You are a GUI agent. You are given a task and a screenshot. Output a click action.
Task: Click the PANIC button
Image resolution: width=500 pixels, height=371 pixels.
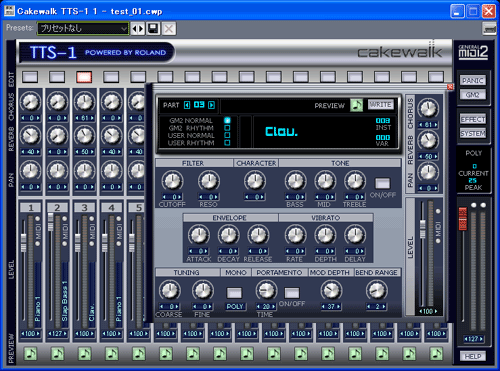coord(473,80)
